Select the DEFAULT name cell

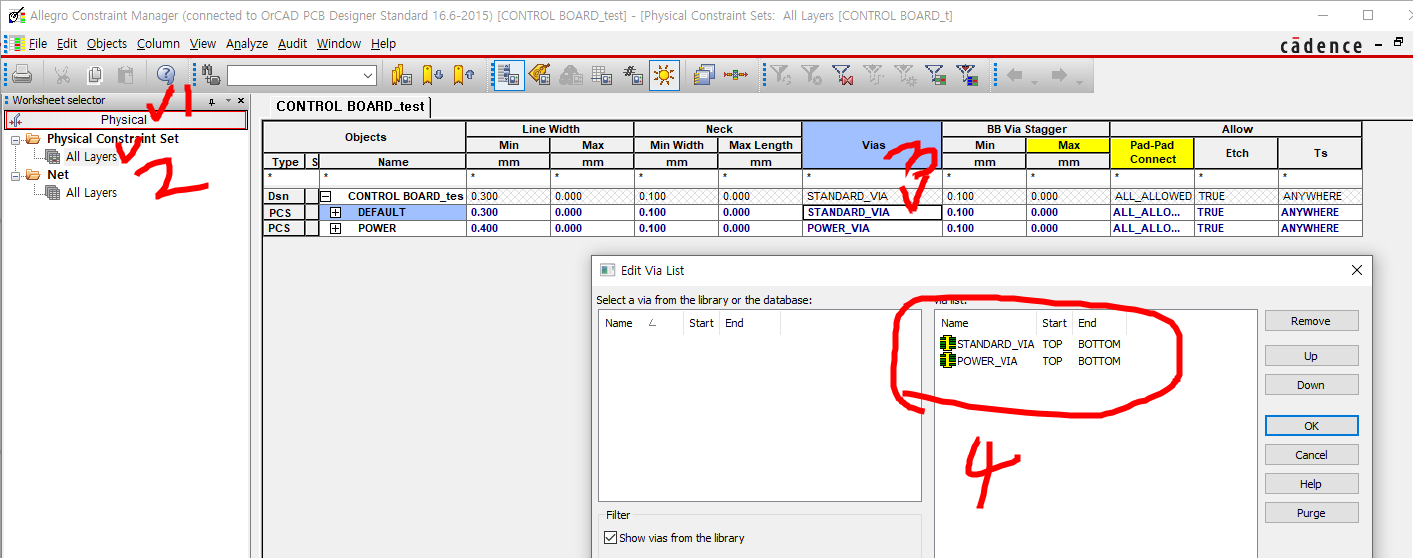click(393, 212)
